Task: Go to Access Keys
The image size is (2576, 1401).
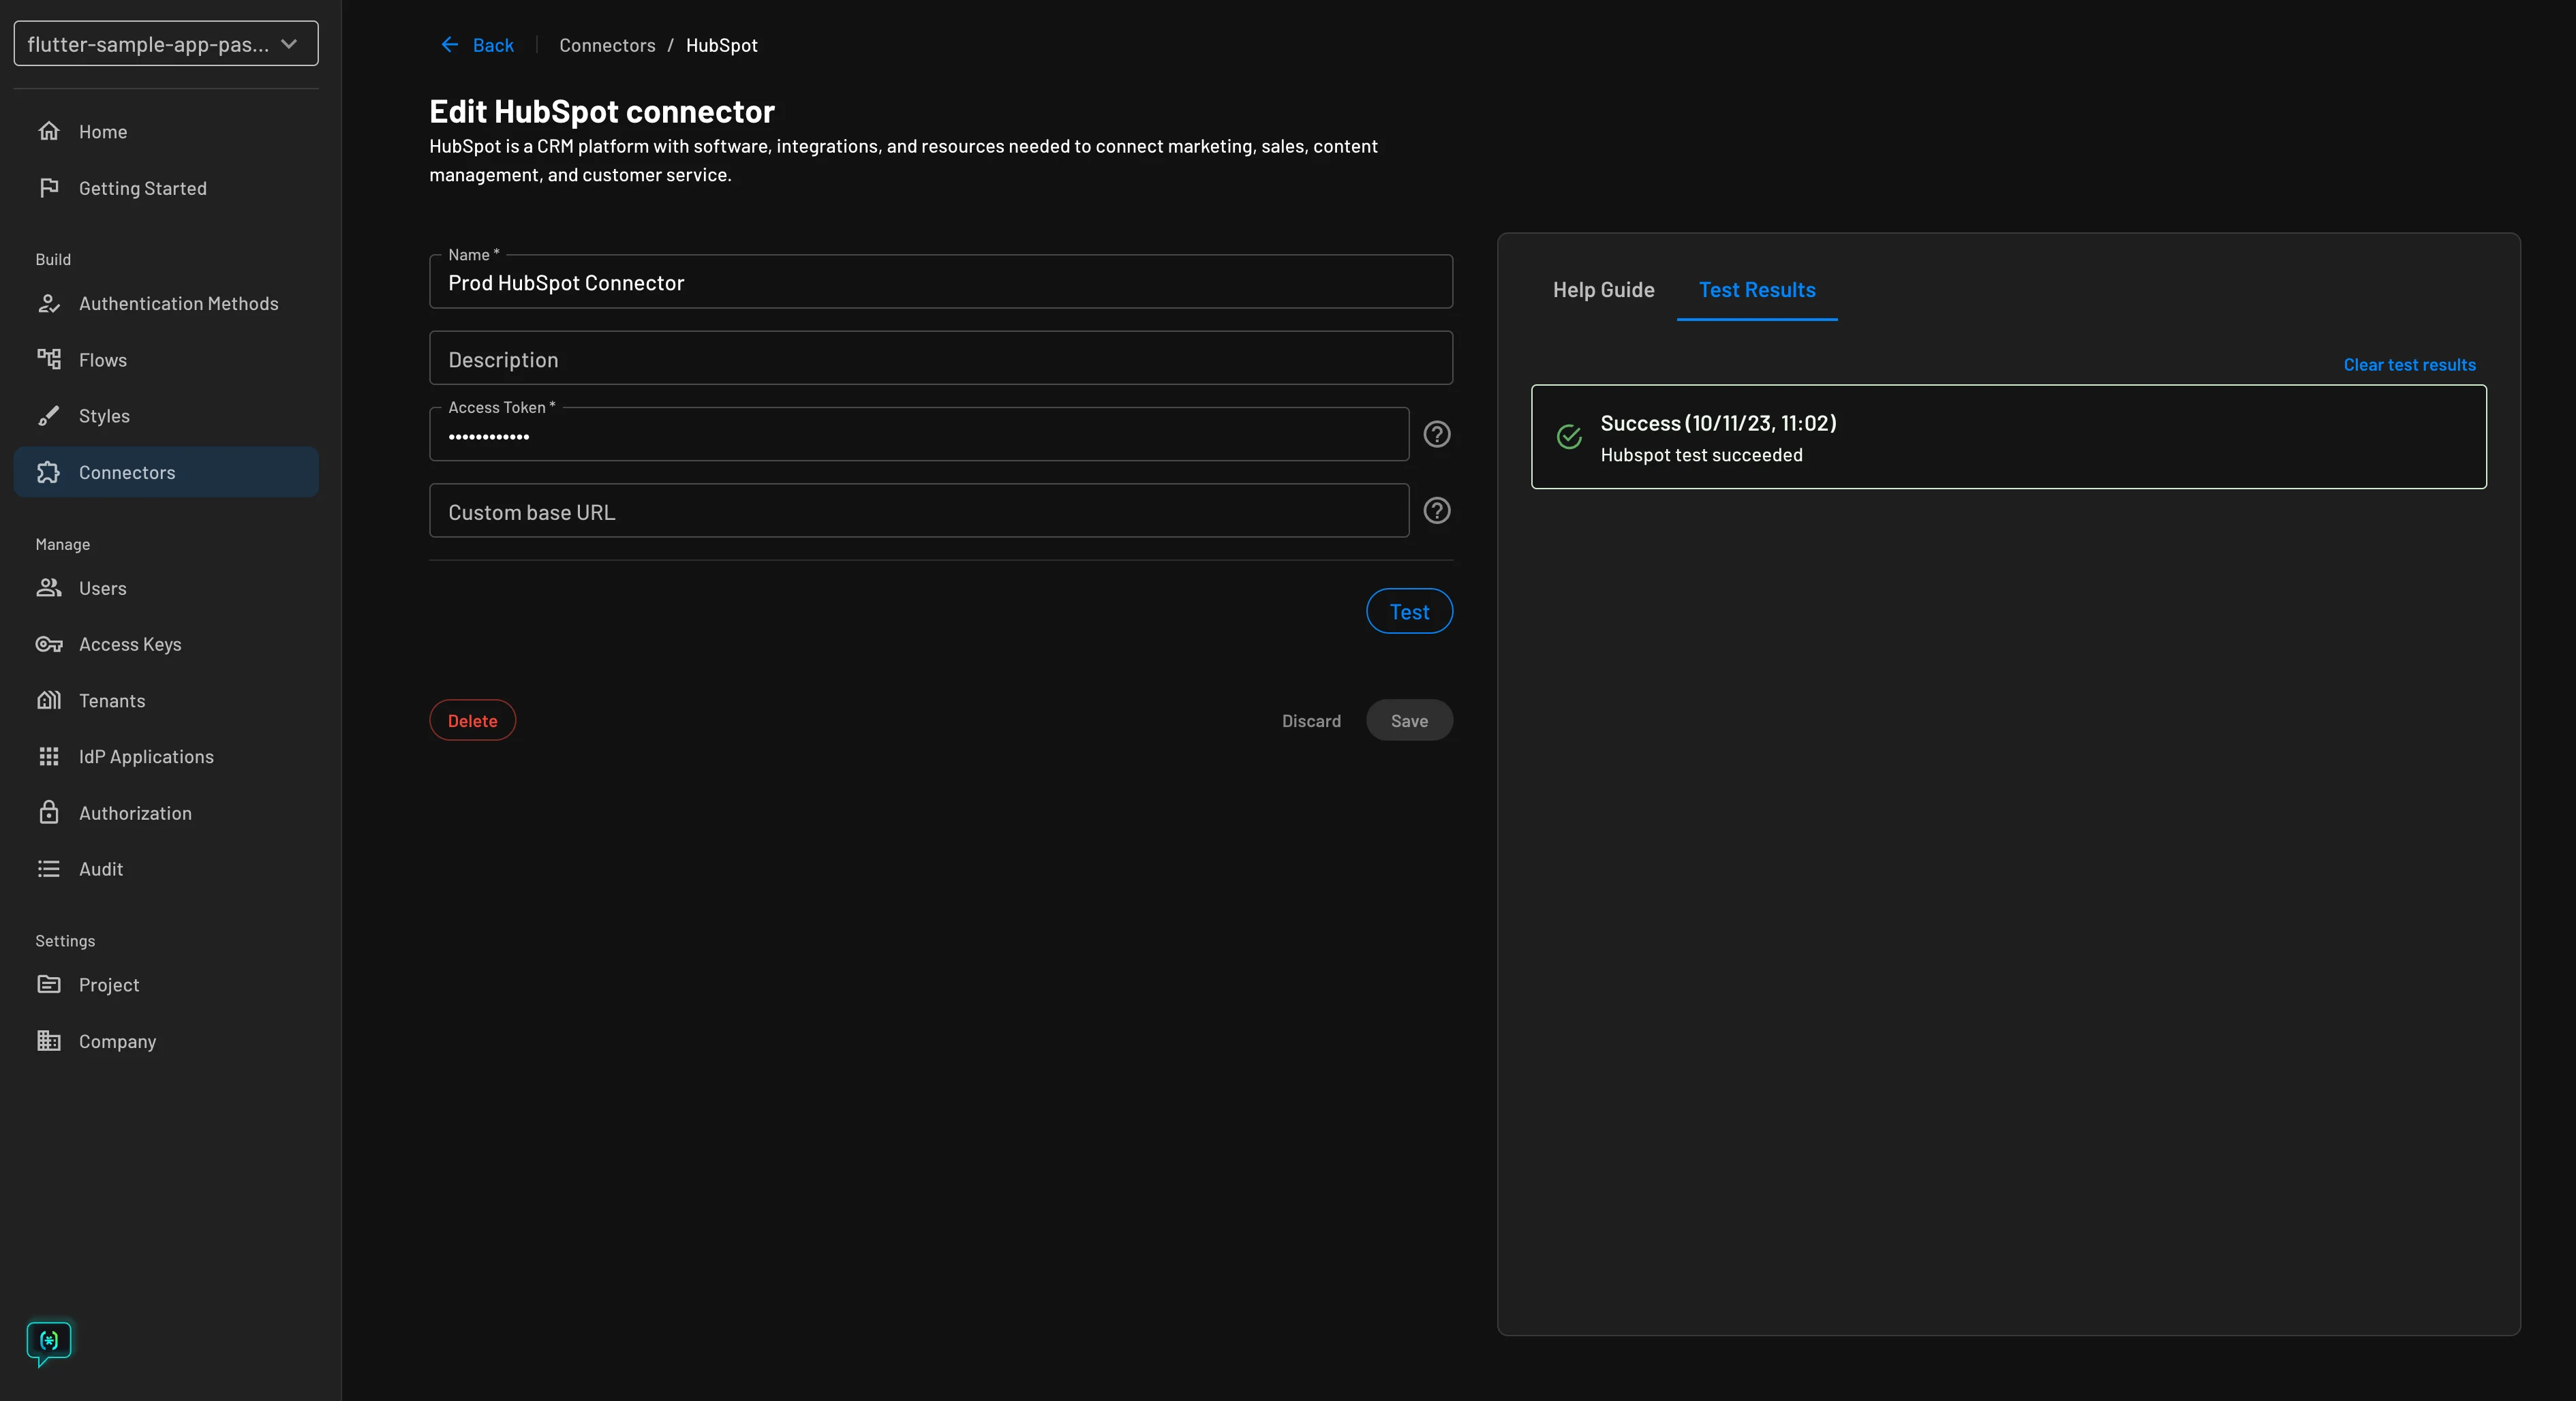Action: coord(166,644)
